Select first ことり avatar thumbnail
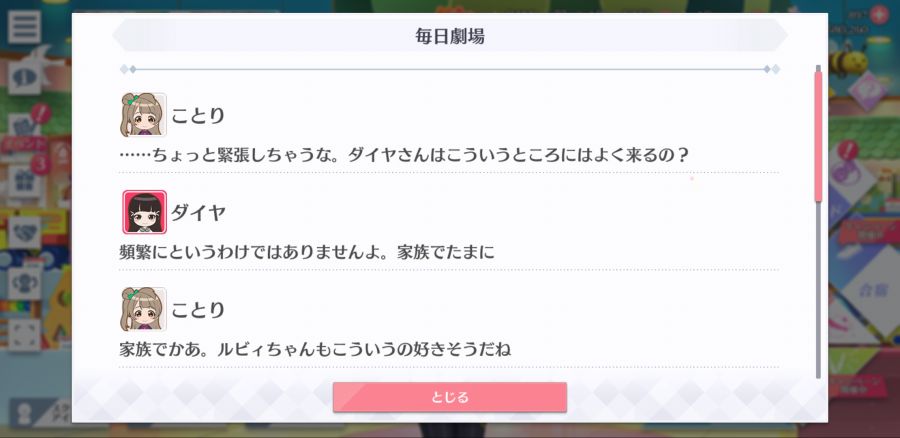This screenshot has width=900, height=438. pyautogui.click(x=143, y=115)
